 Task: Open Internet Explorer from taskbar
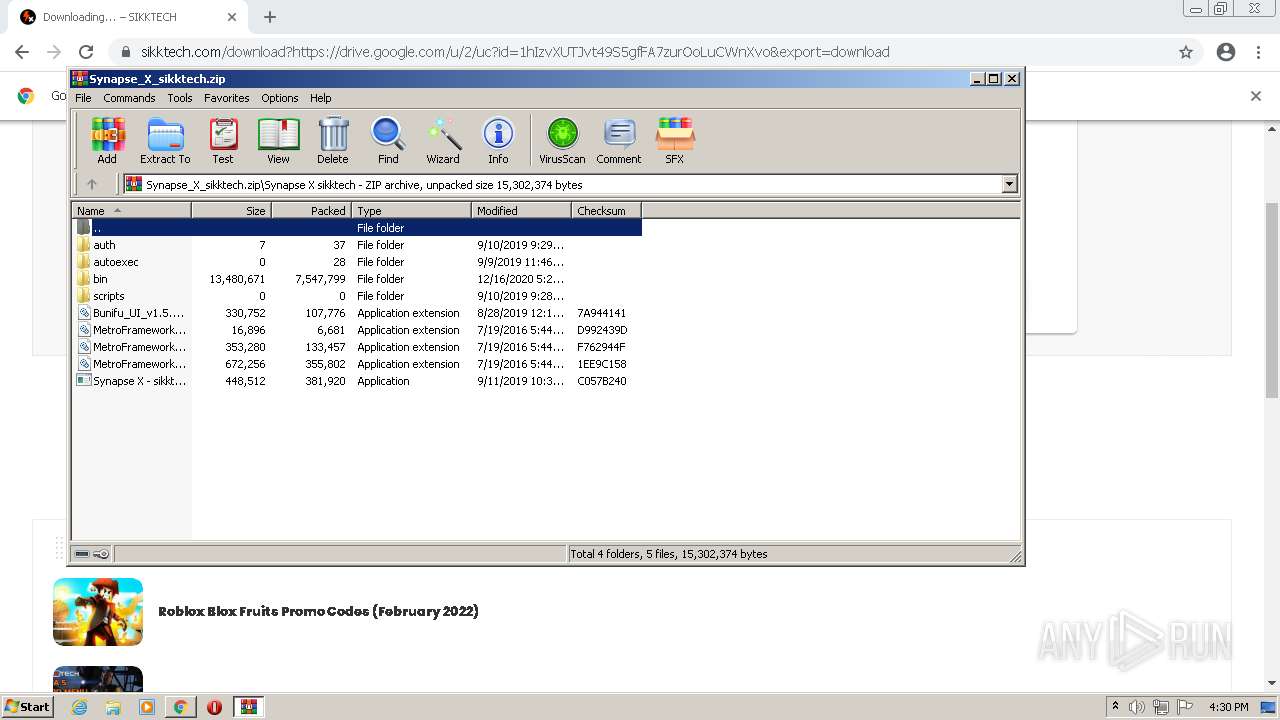point(80,707)
